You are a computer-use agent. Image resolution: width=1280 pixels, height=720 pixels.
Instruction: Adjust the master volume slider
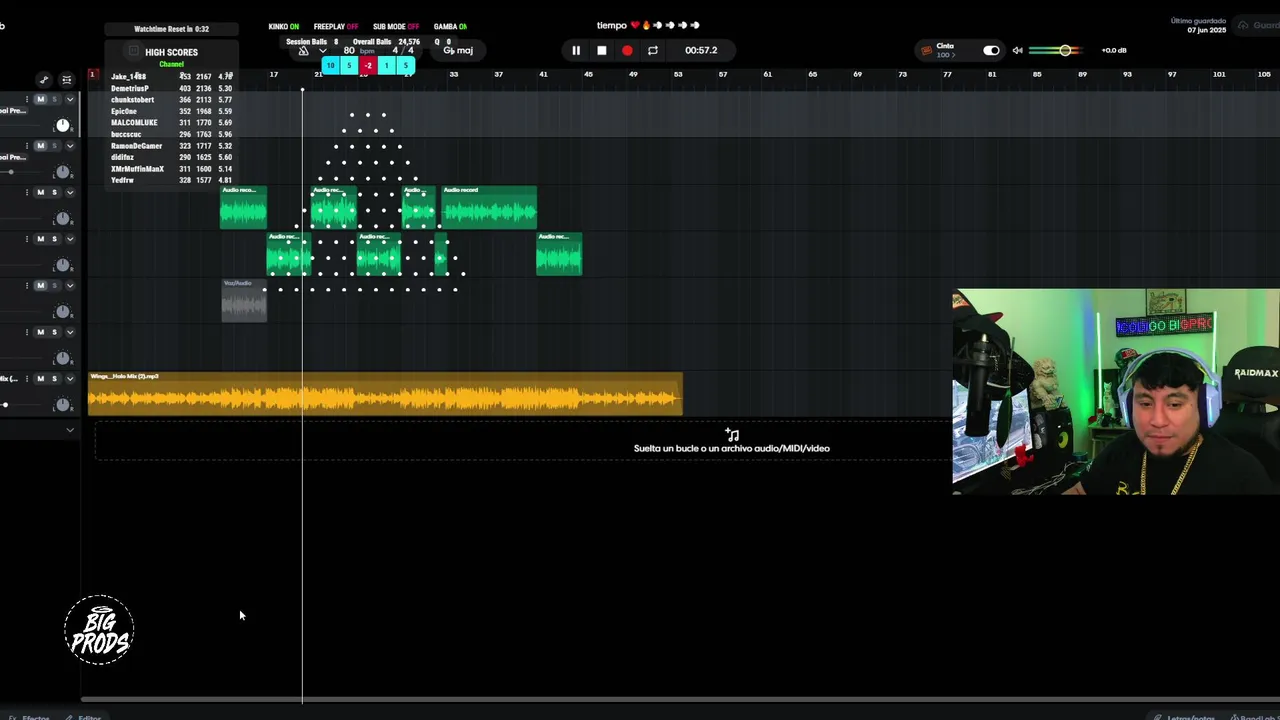pyautogui.click(x=1056, y=50)
